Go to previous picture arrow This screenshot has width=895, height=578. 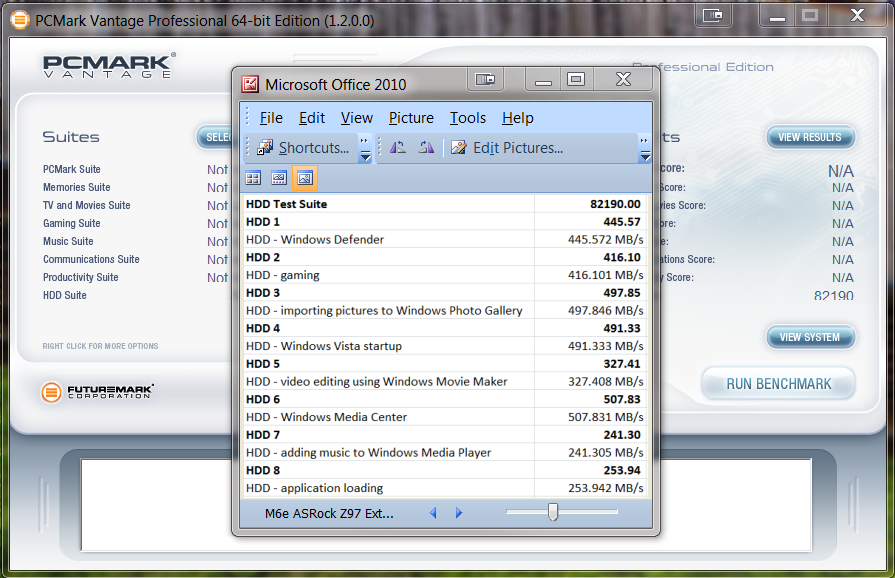[433, 513]
